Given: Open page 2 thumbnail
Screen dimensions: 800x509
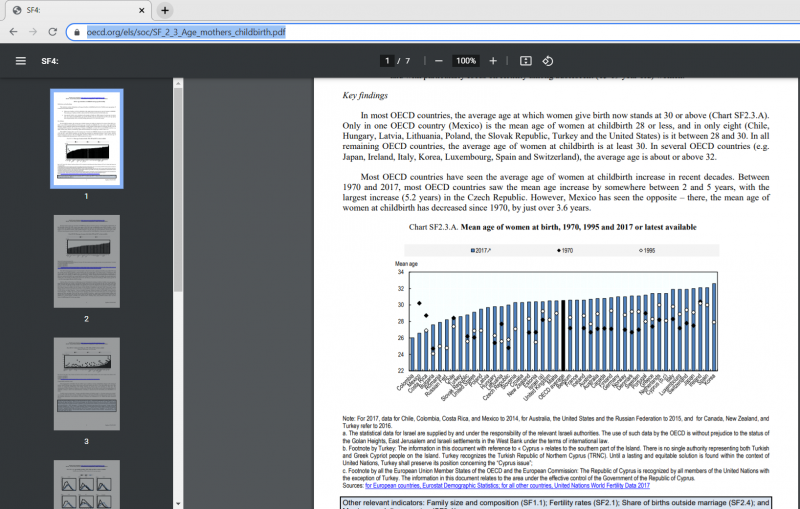Looking at the screenshot, I should click(87, 261).
